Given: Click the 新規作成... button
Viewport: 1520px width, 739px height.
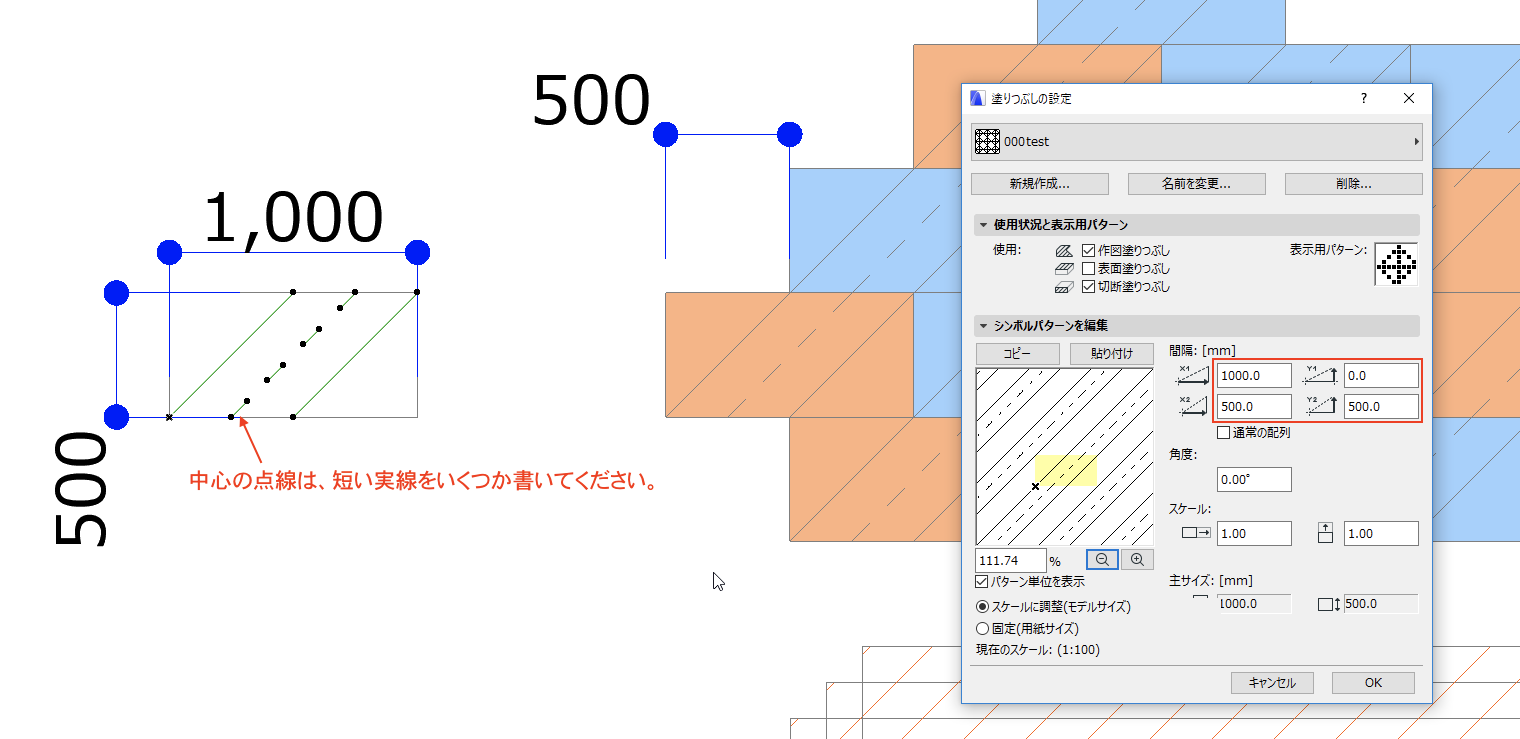Looking at the screenshot, I should 1039,184.
